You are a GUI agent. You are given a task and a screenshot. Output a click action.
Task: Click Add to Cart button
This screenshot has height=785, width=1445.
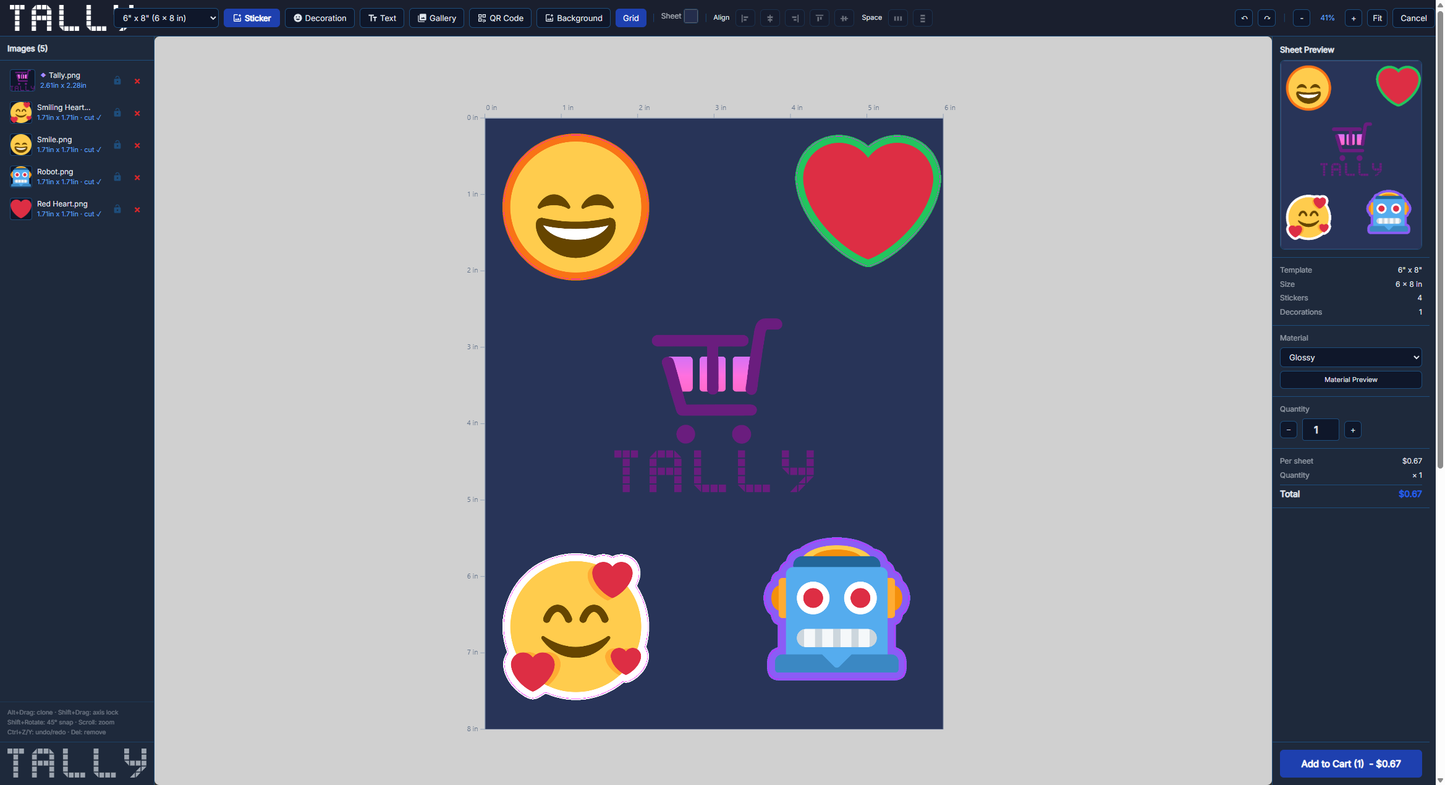pyautogui.click(x=1350, y=763)
